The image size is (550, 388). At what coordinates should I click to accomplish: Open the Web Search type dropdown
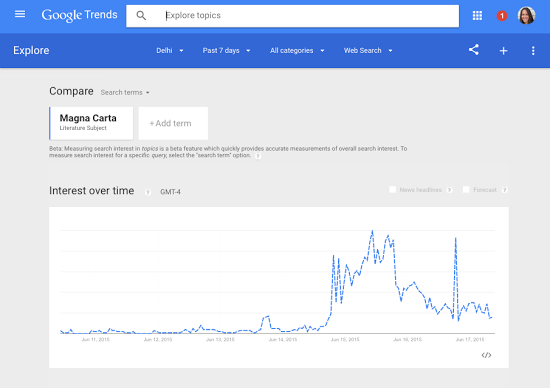pyautogui.click(x=368, y=51)
